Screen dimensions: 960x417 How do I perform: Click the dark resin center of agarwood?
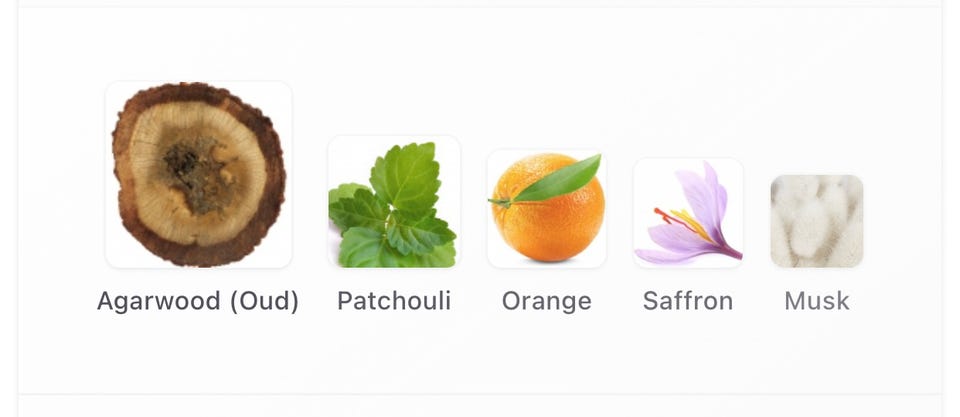click(197, 173)
